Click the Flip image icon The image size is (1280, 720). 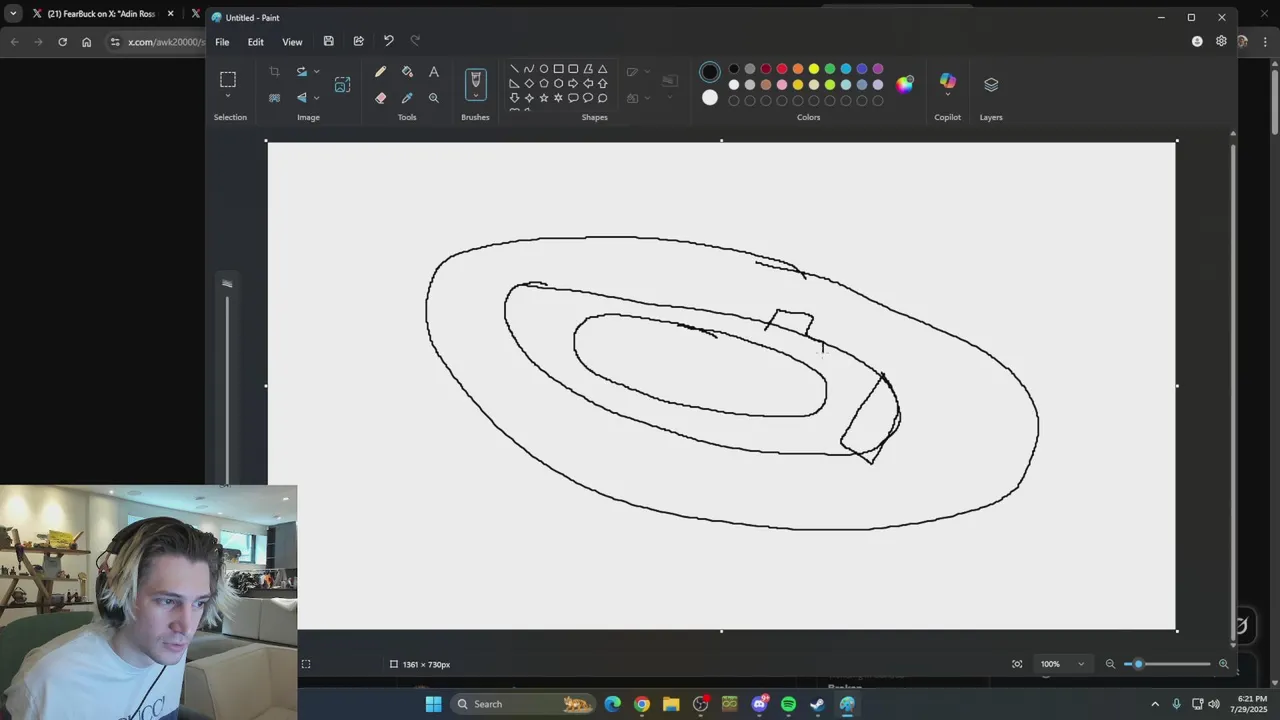(x=302, y=98)
